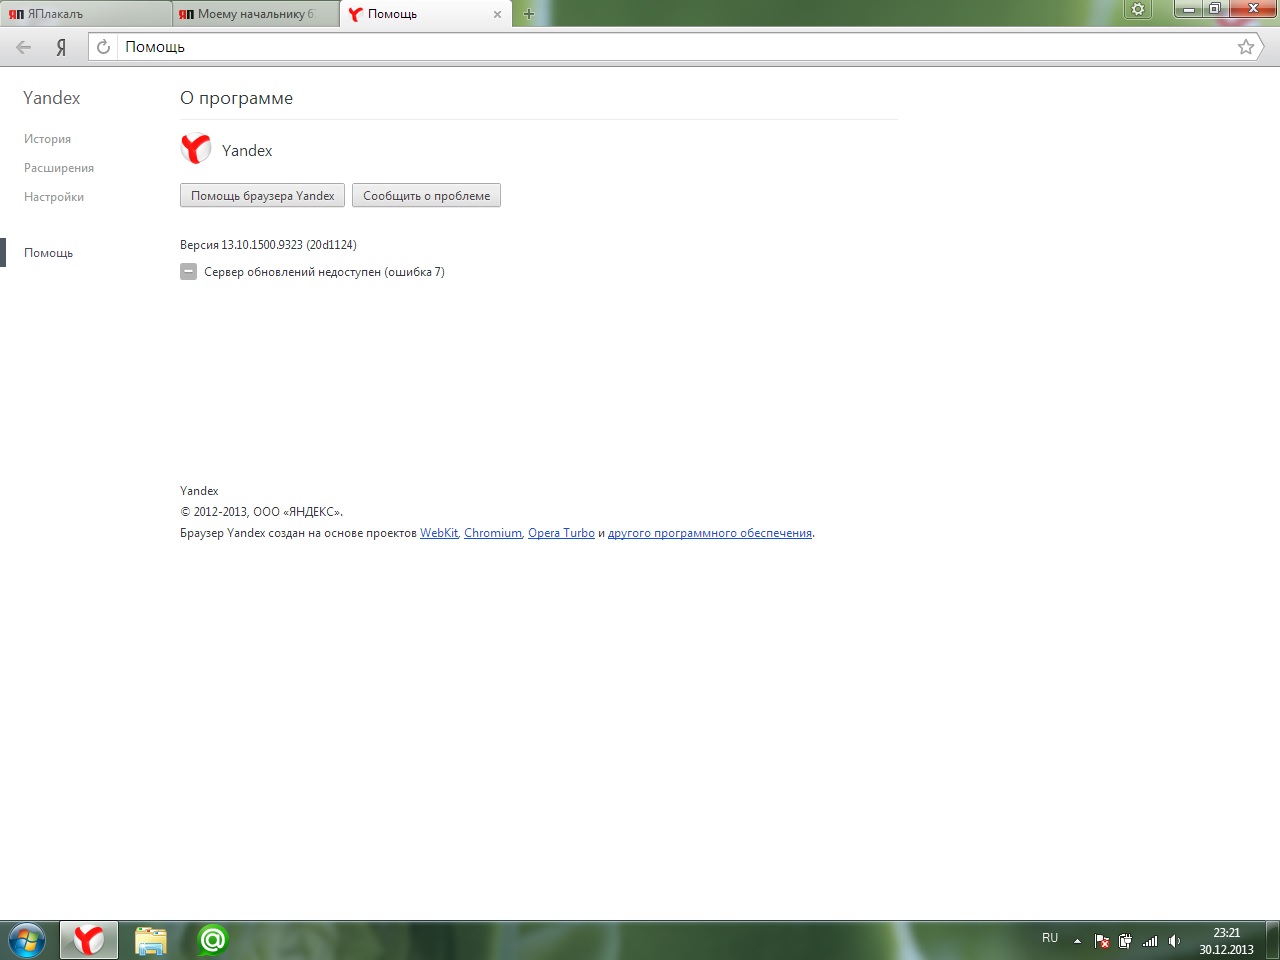Open the Windows Start menu
This screenshot has width=1280, height=960.
click(26, 940)
